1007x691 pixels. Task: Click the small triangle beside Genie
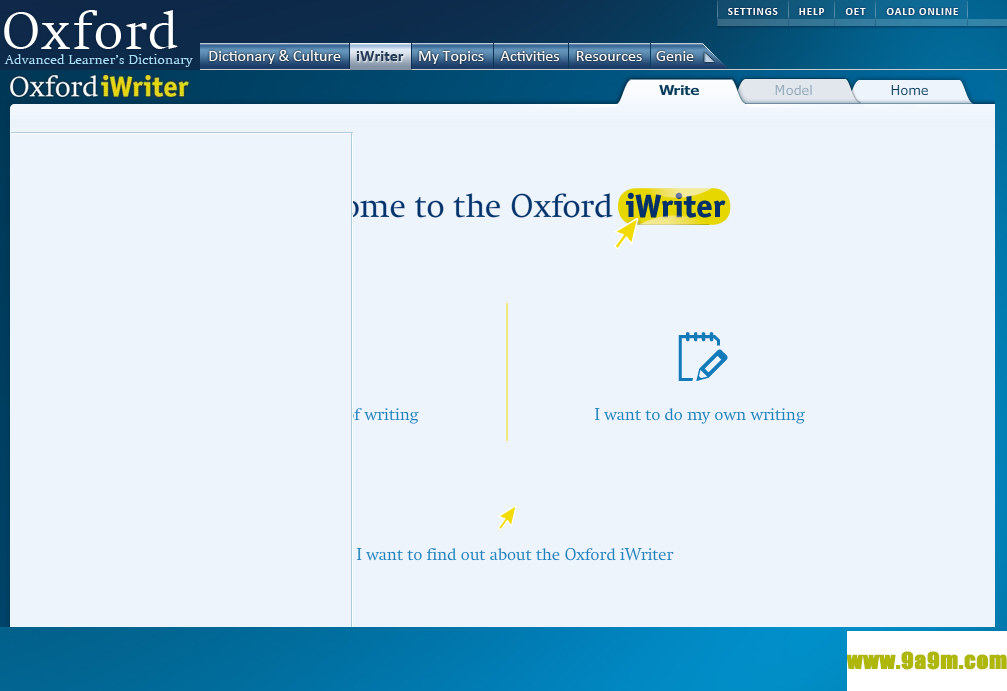click(x=710, y=57)
